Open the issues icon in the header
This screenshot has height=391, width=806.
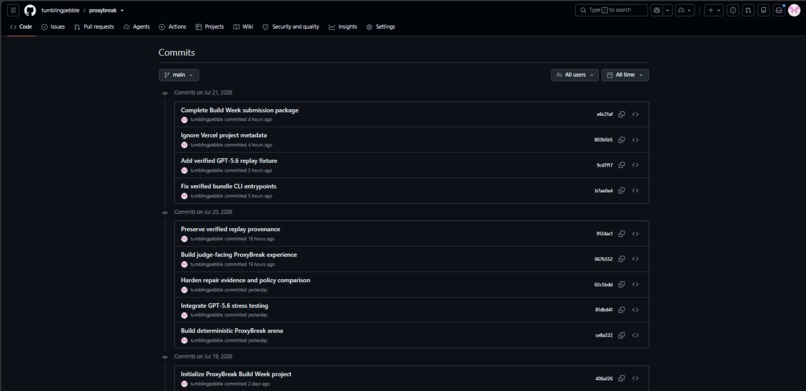(x=733, y=10)
